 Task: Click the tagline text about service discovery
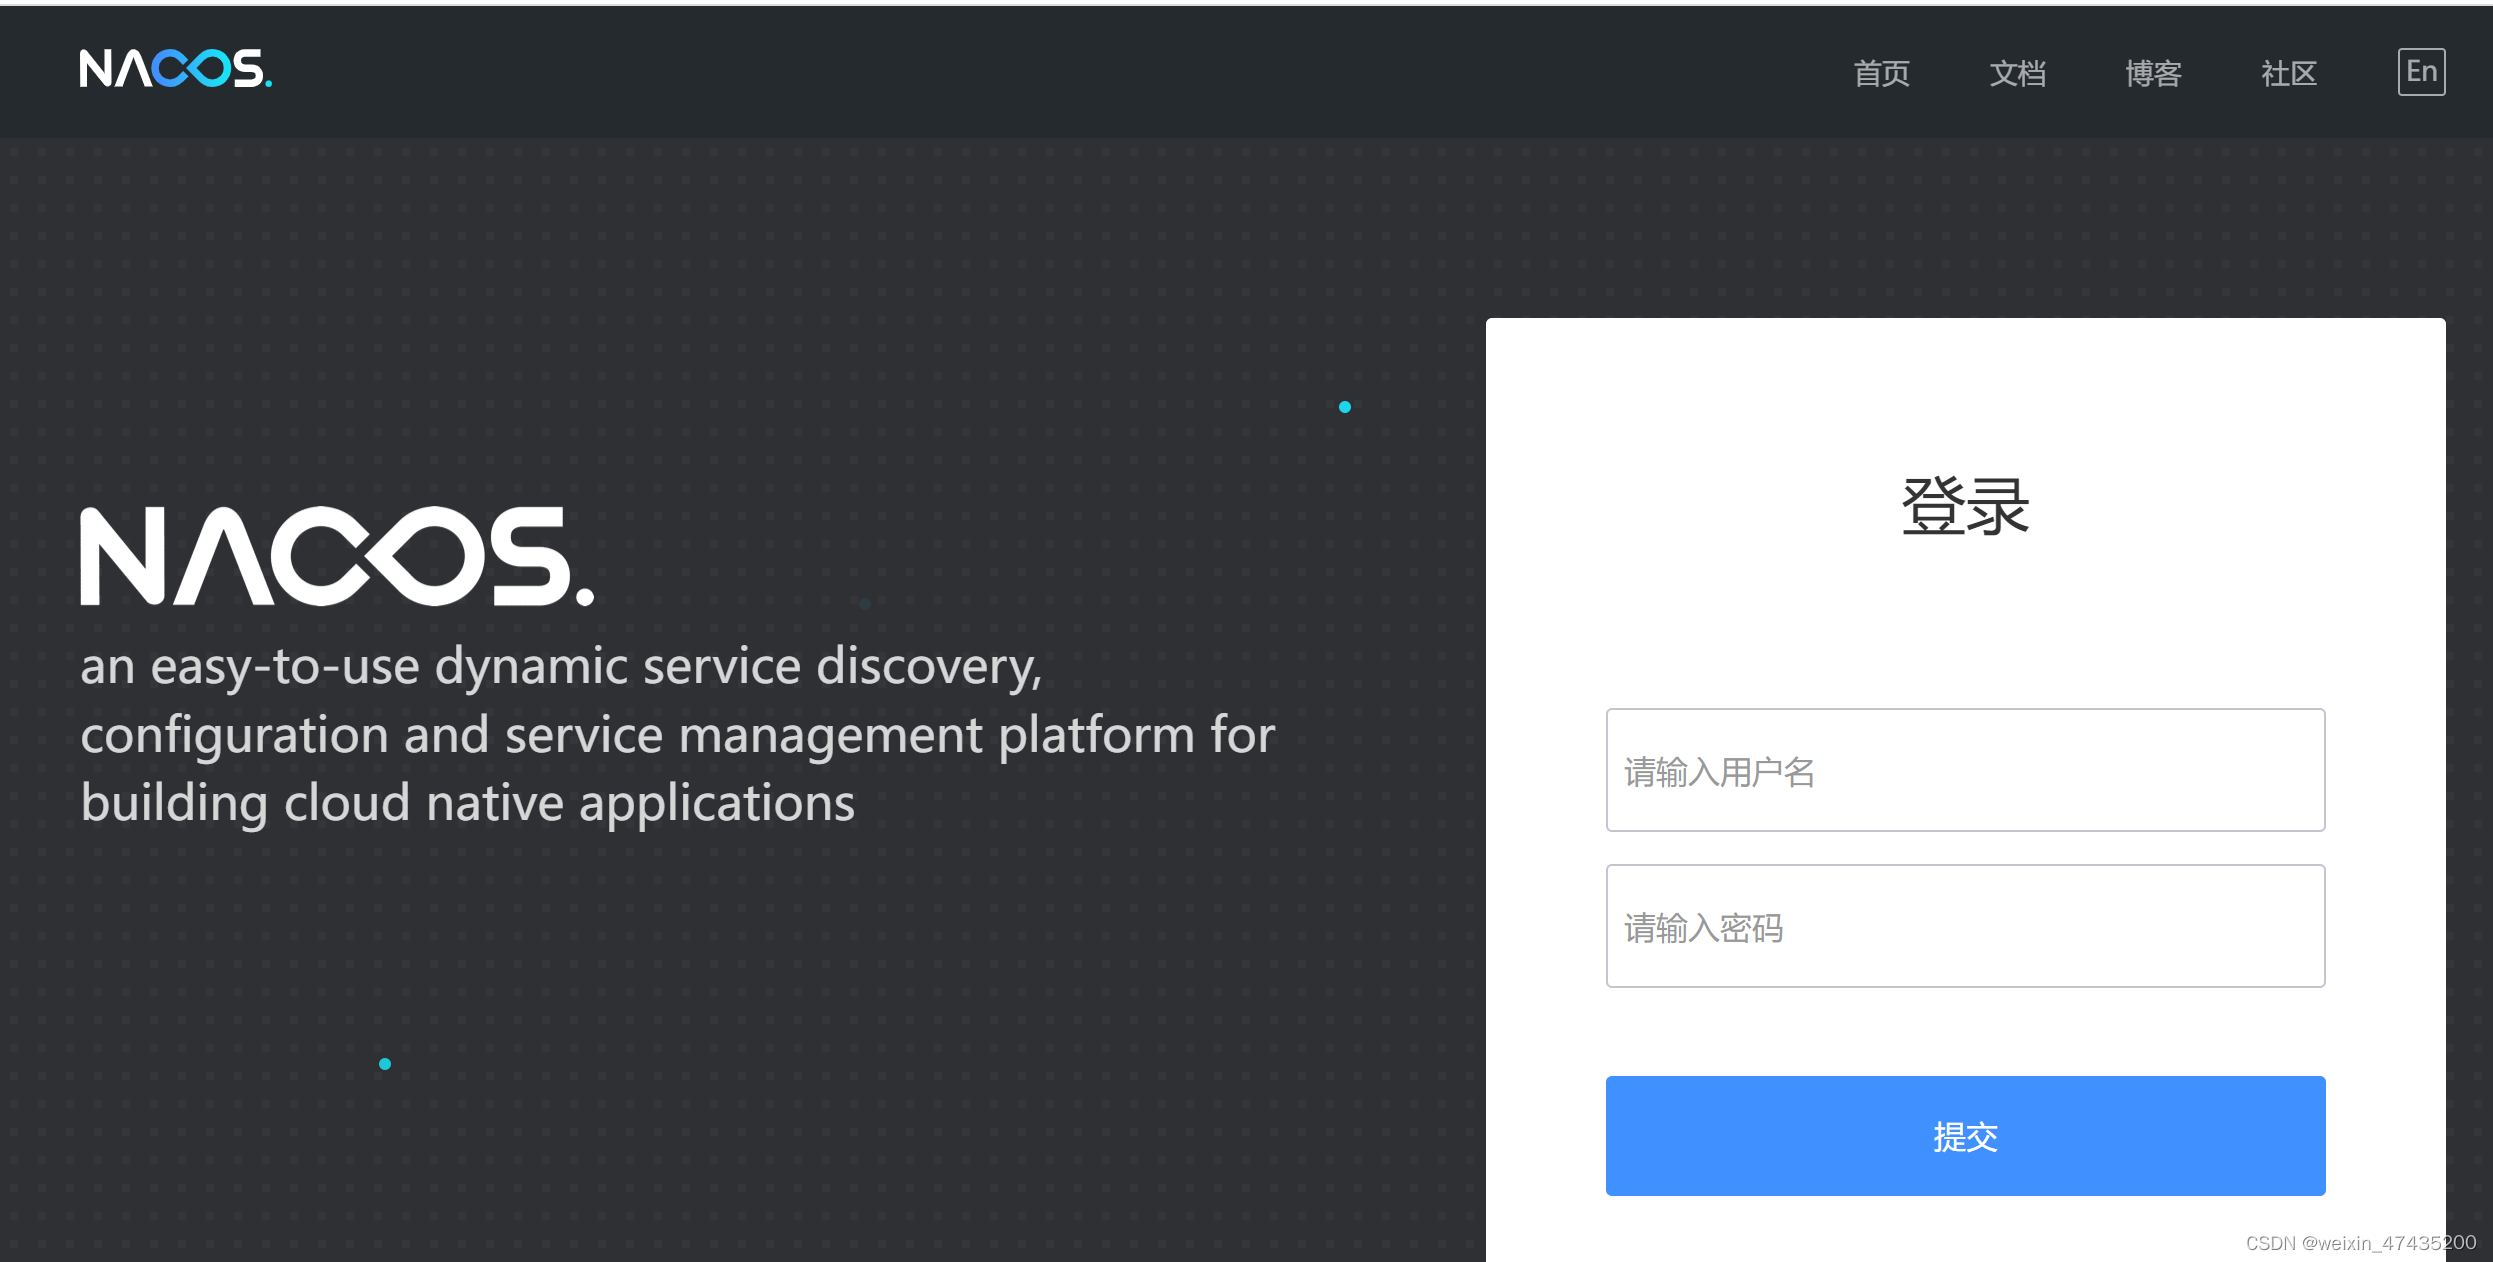coord(676,734)
